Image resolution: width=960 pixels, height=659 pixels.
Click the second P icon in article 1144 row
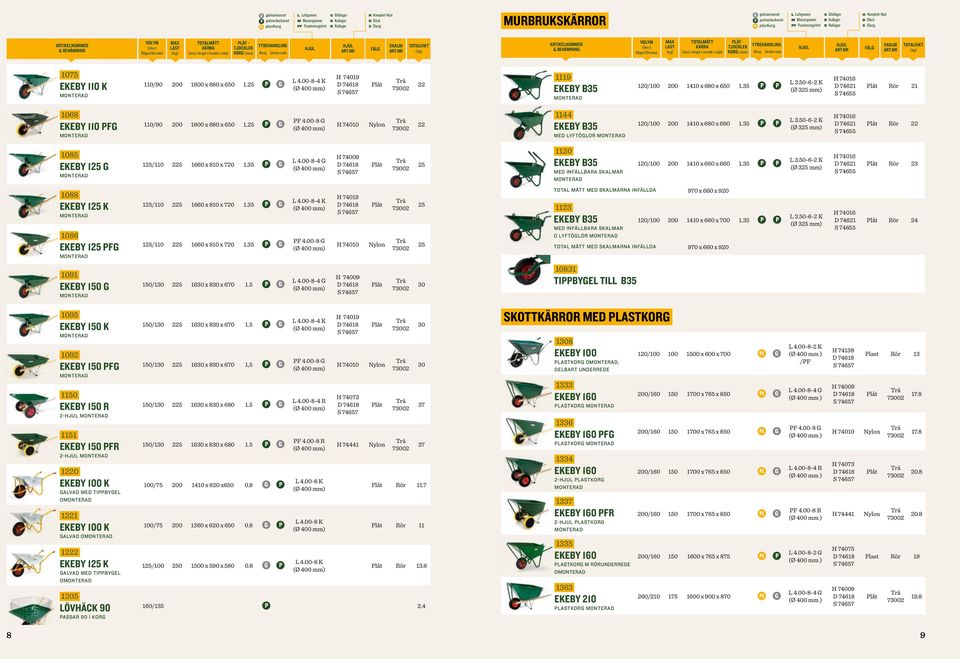point(777,123)
